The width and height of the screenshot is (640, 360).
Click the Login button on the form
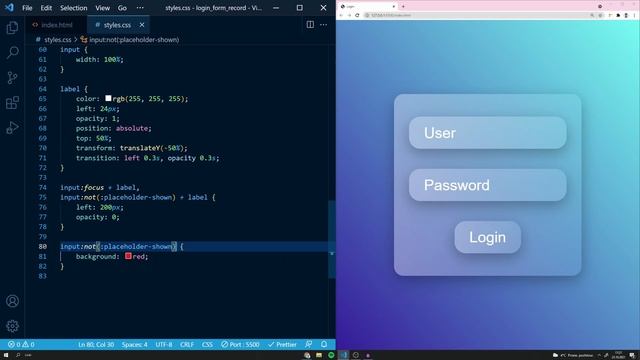click(x=487, y=237)
